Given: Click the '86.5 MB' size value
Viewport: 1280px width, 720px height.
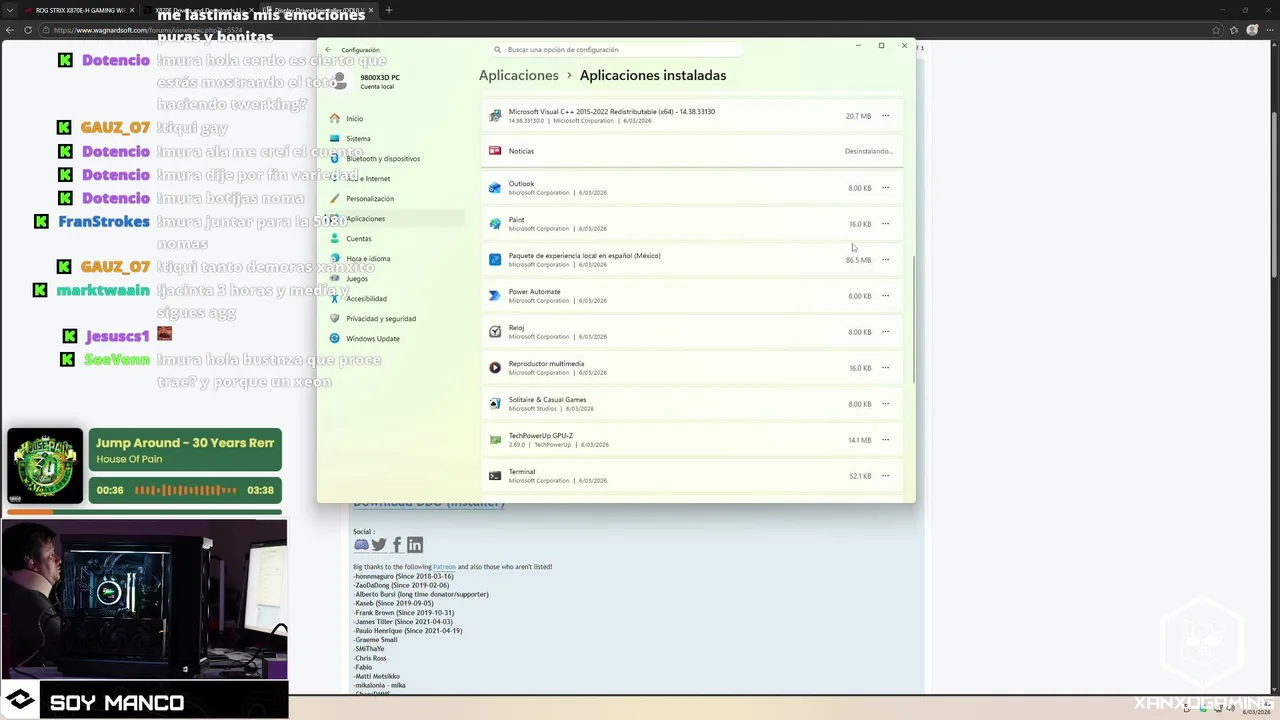Looking at the screenshot, I should (858, 260).
